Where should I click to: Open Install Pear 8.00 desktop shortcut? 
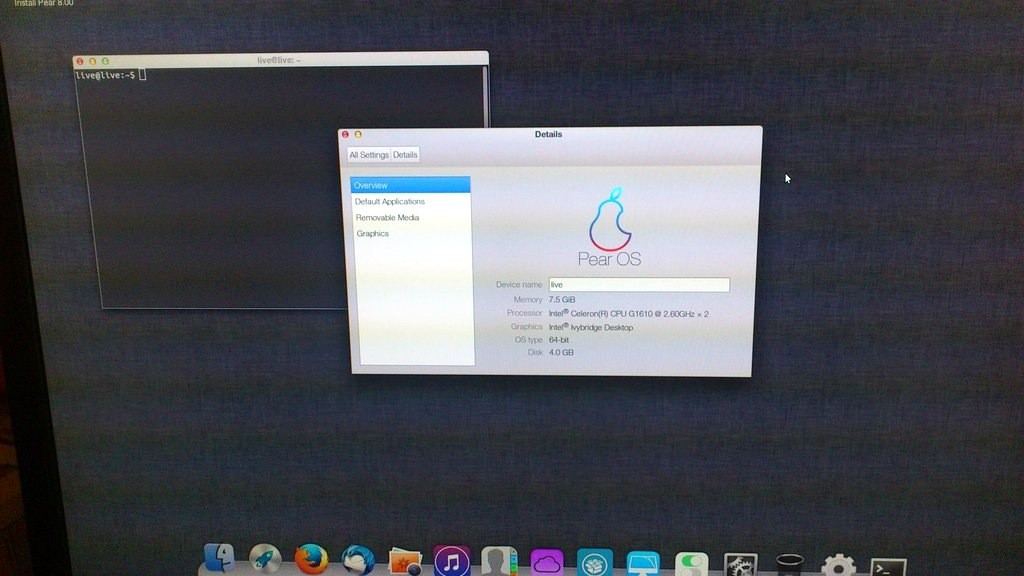pyautogui.click(x=44, y=3)
